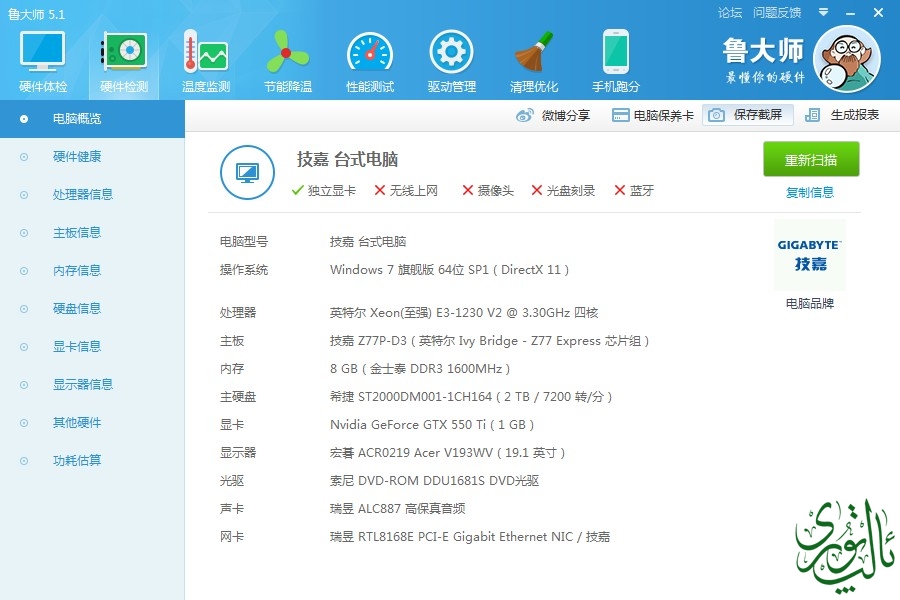Click the 复制信息 link

click(x=810, y=192)
